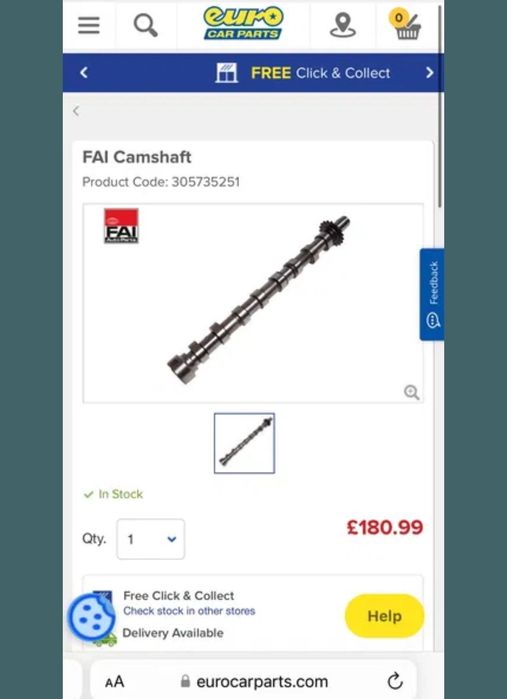
Task: Open browser AA text size options
Action: tap(115, 682)
